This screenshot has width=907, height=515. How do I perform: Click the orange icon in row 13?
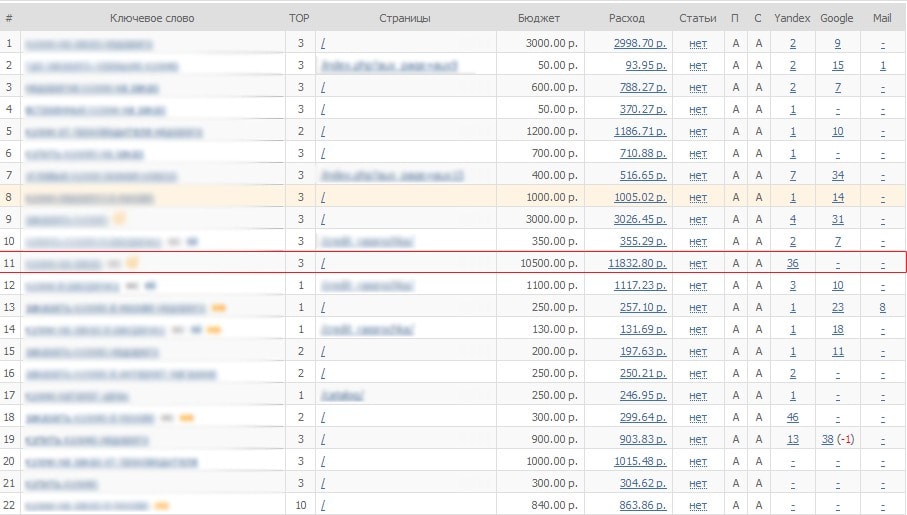(x=219, y=307)
